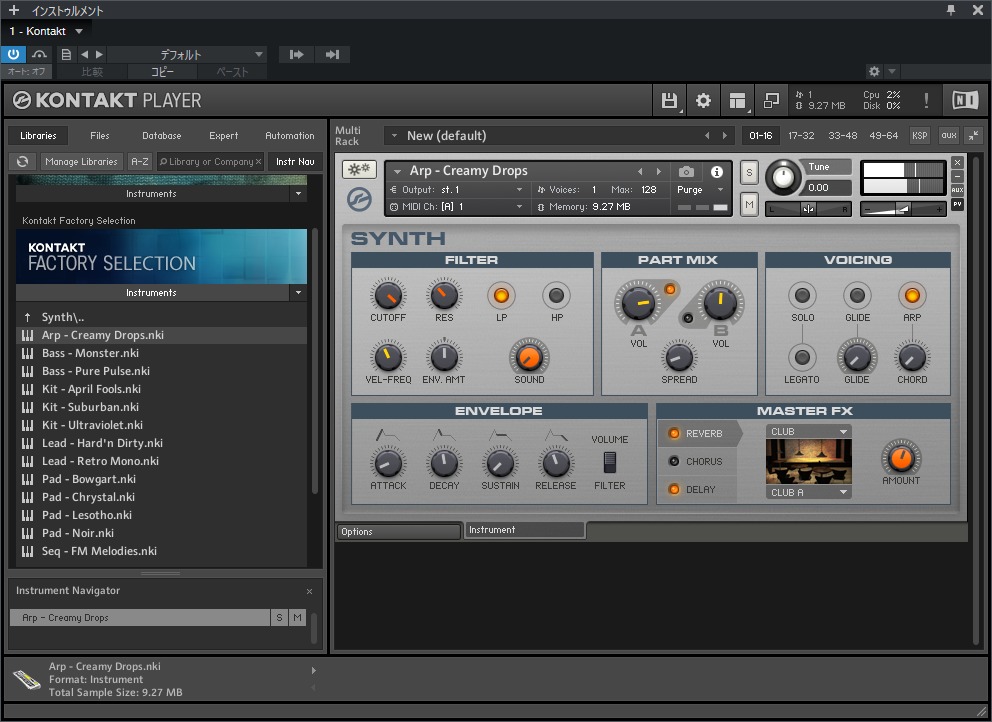Select the Options tab
The image size is (992, 722).
pos(399,532)
